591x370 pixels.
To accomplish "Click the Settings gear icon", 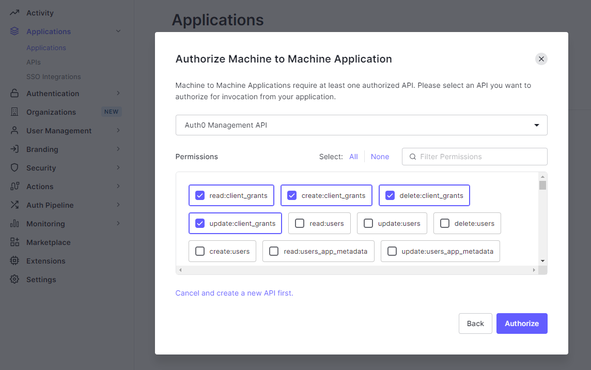I will coord(14,279).
